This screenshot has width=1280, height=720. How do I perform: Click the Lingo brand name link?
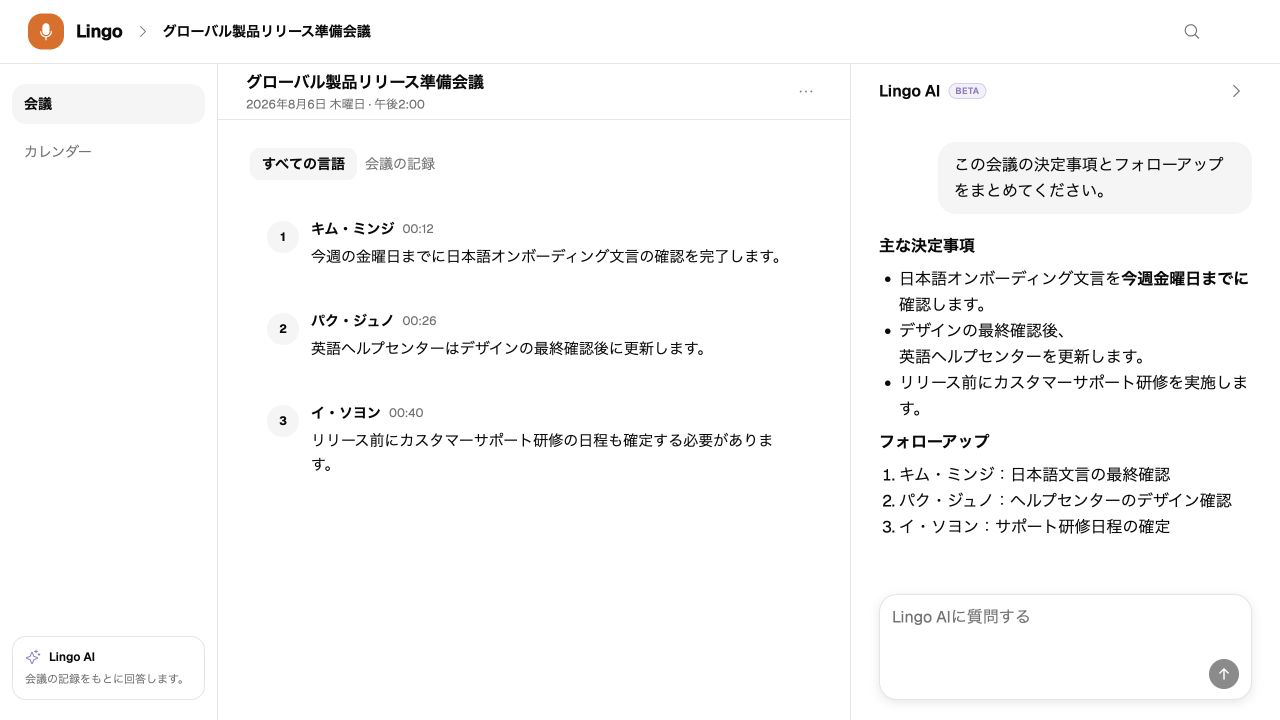[99, 32]
